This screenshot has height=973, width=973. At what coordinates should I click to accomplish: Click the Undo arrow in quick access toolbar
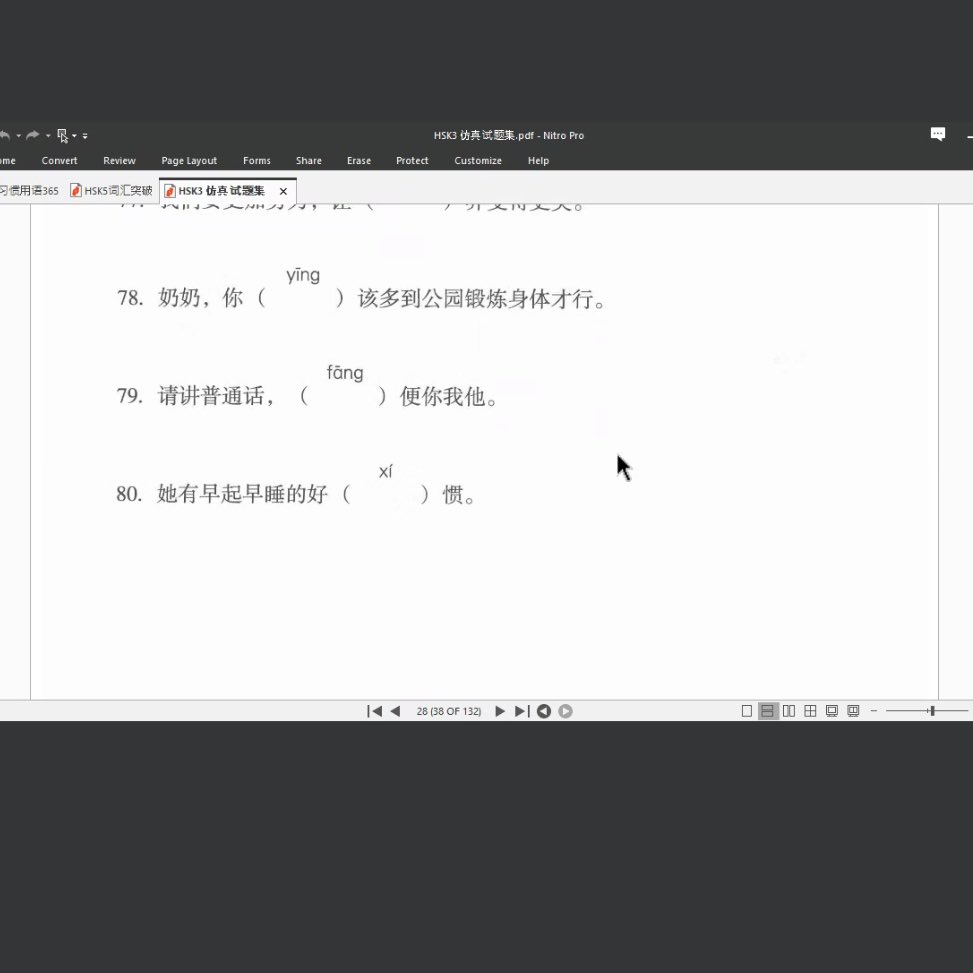pyautogui.click(x=5, y=135)
